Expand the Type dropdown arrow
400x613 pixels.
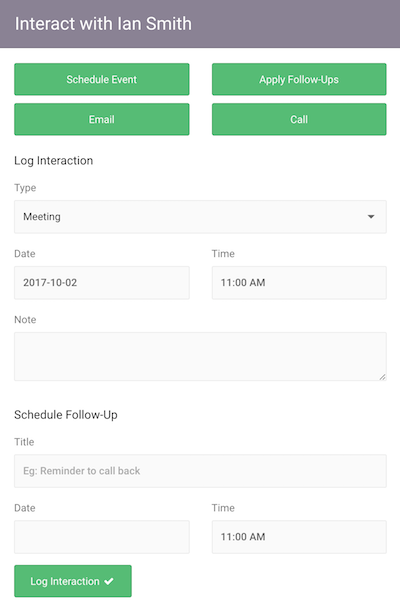coord(371,217)
